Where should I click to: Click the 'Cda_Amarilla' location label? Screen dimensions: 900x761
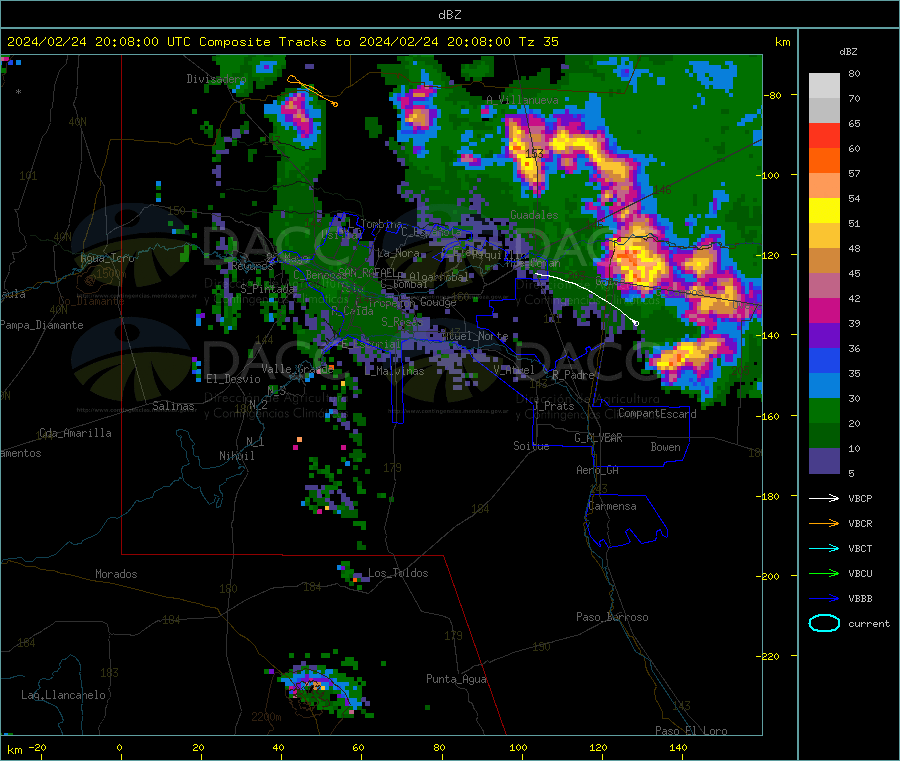pyautogui.click(x=75, y=433)
